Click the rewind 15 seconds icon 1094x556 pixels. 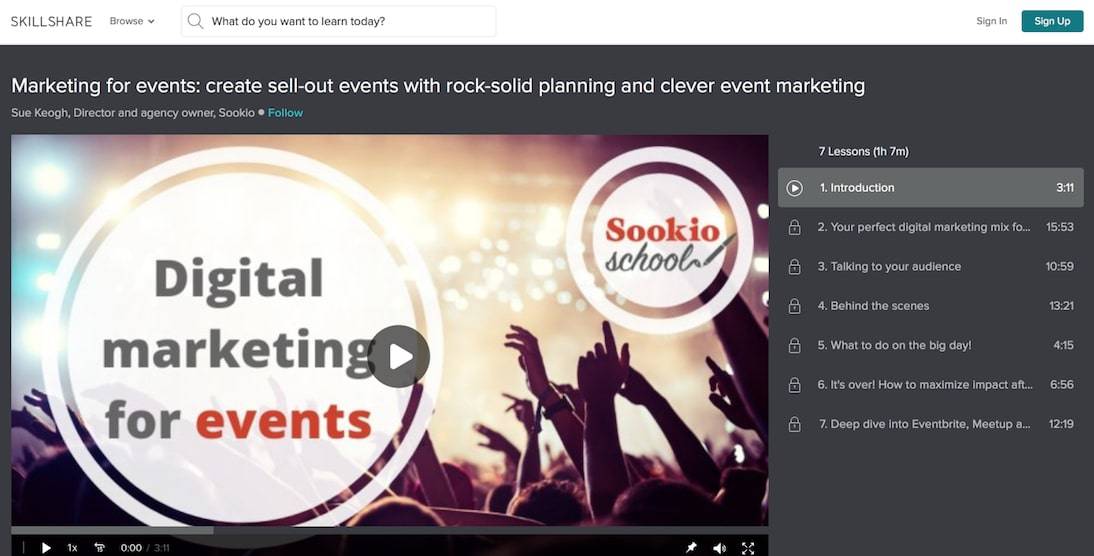click(99, 548)
